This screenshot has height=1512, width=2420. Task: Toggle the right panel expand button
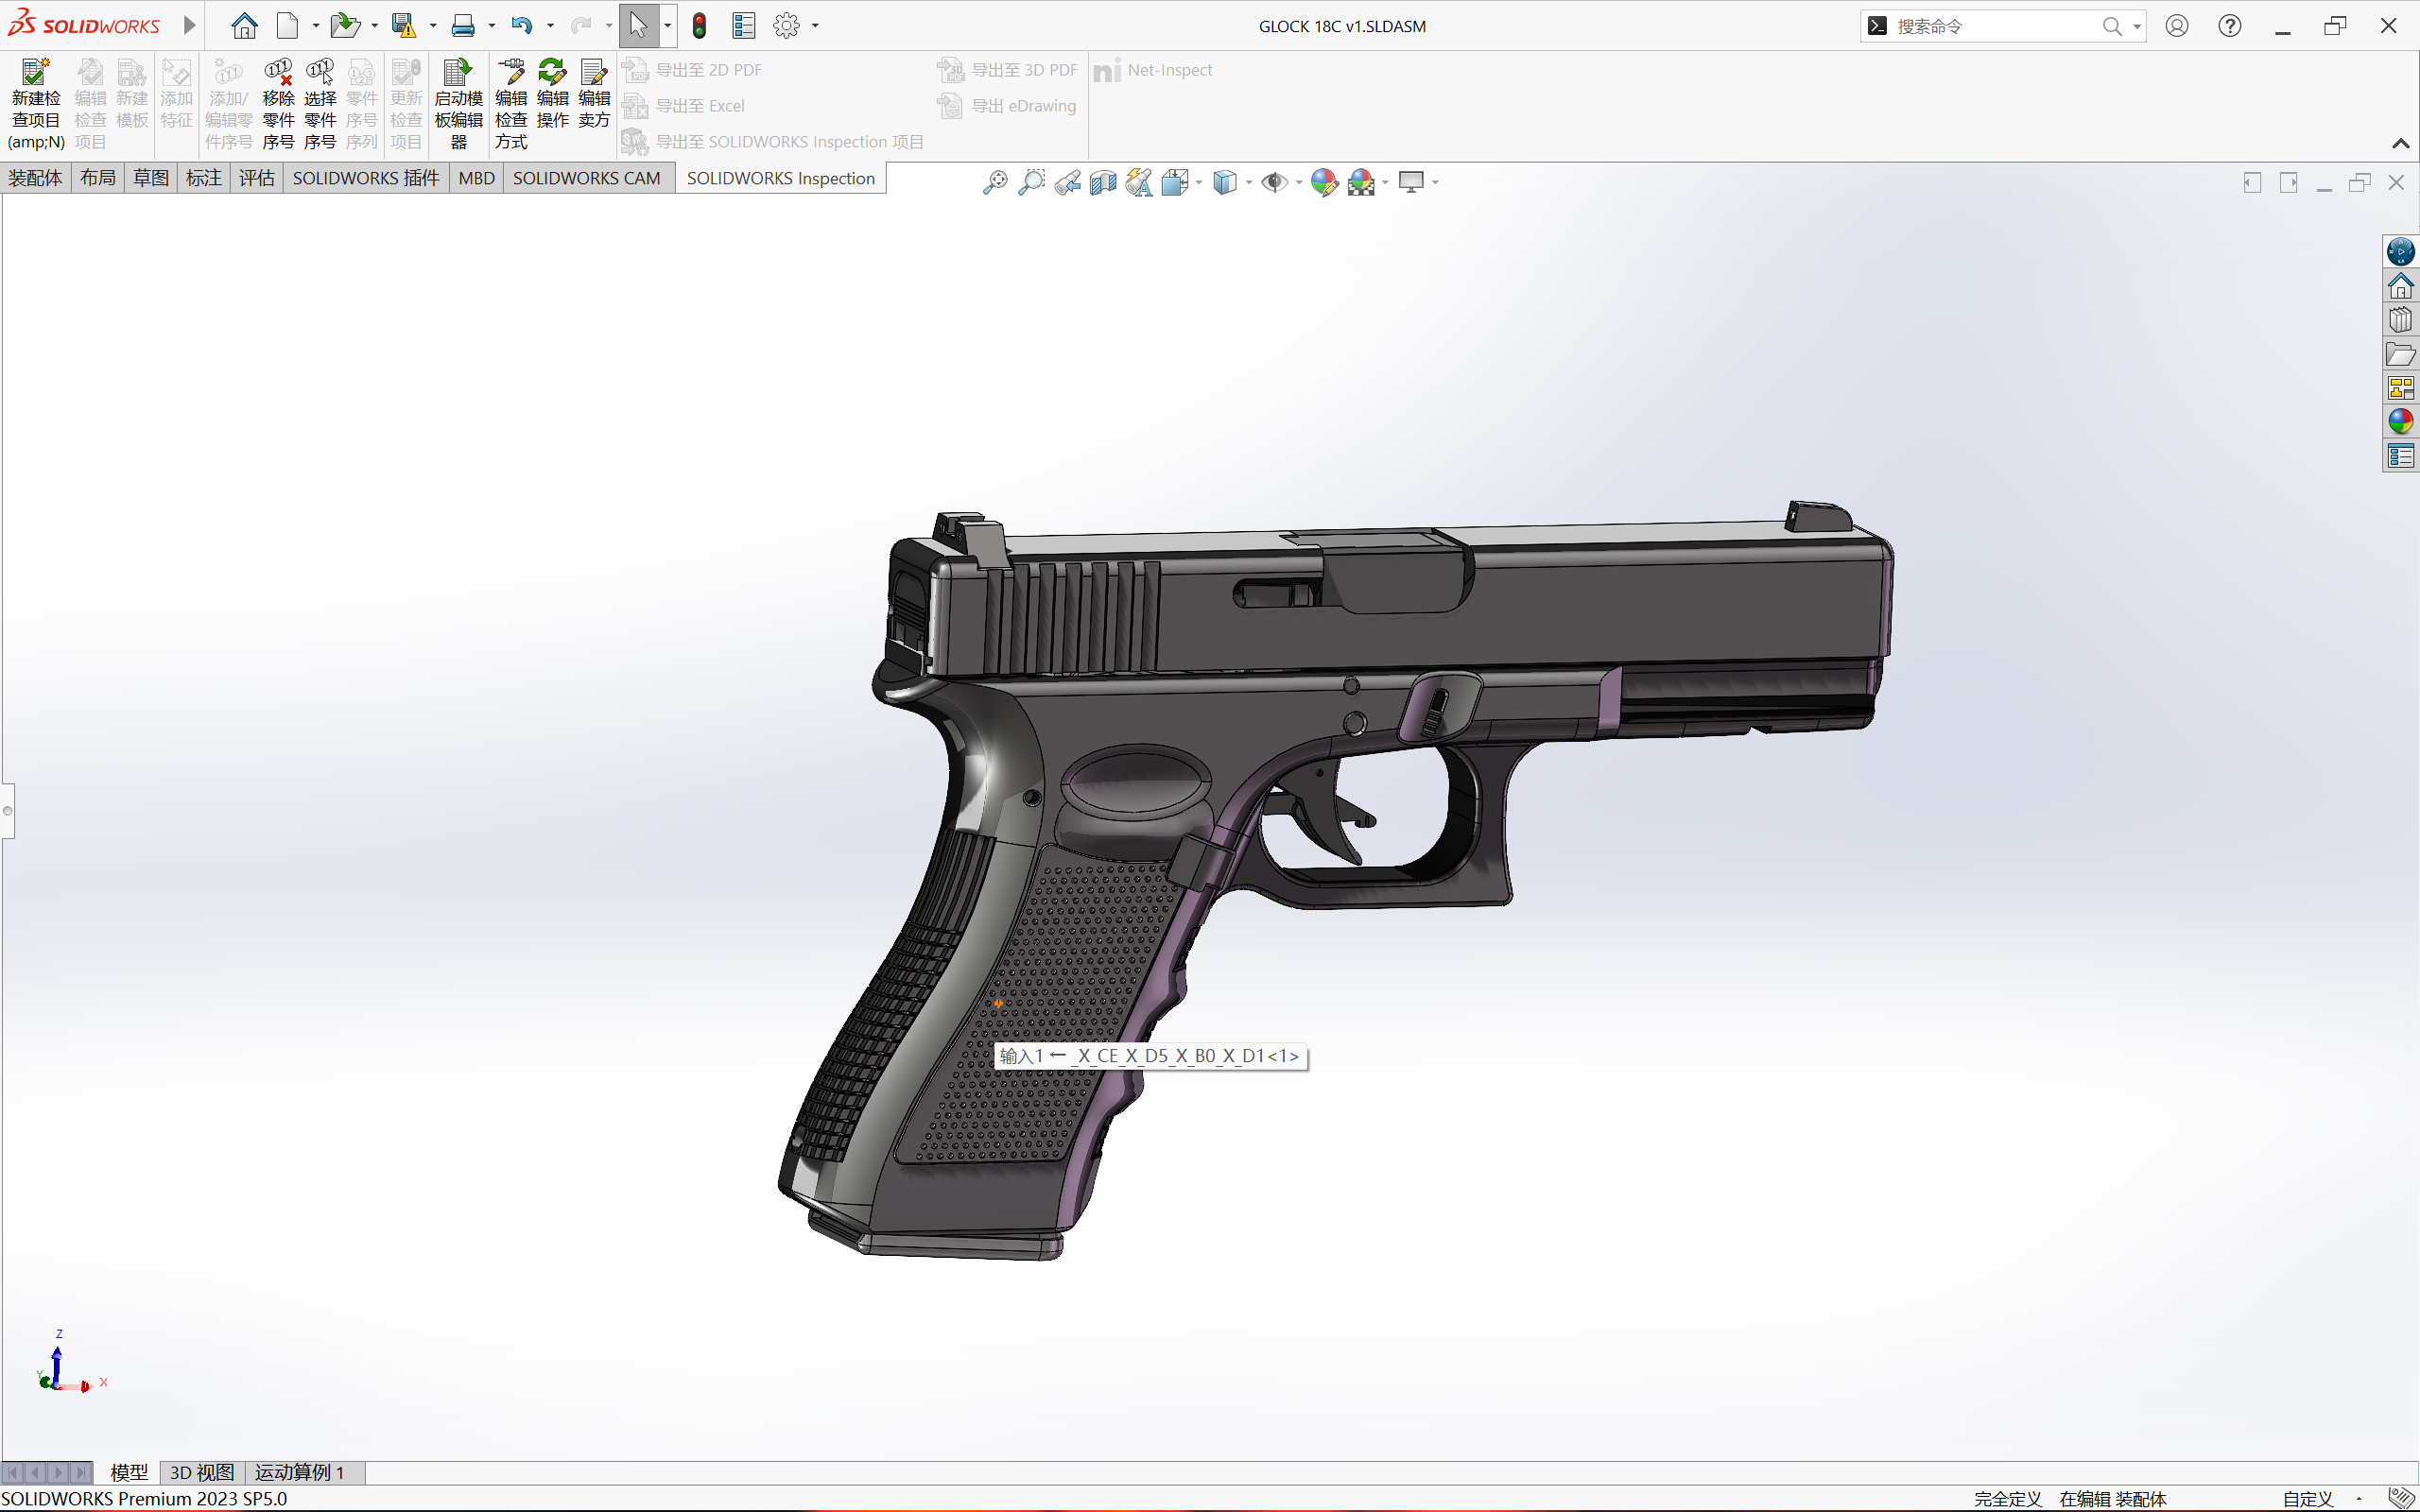[x=2288, y=182]
